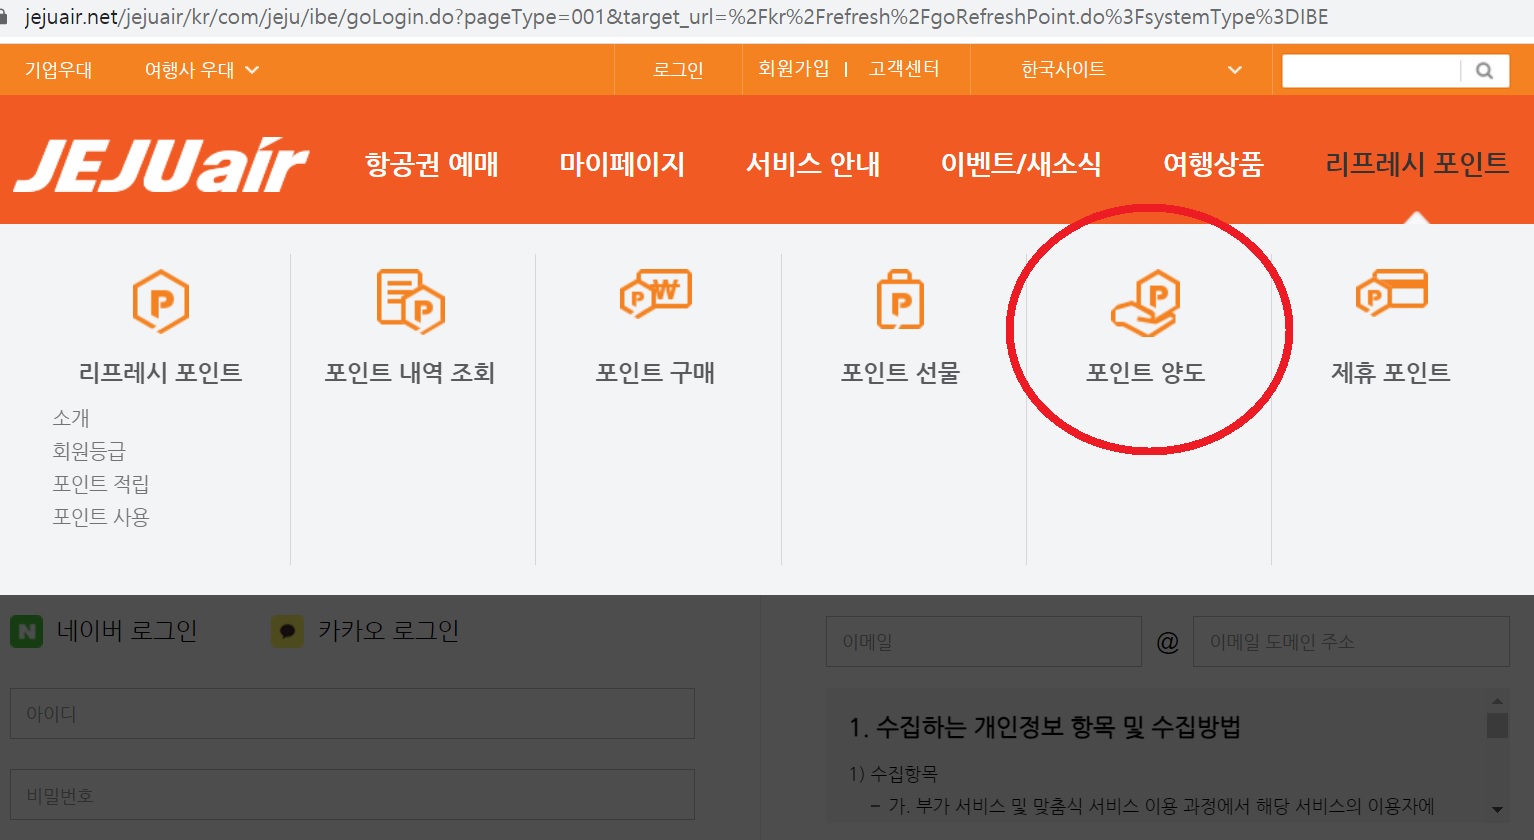Click the 포인트 양도 label
Viewport: 1534px width, 840px height.
tap(1146, 373)
